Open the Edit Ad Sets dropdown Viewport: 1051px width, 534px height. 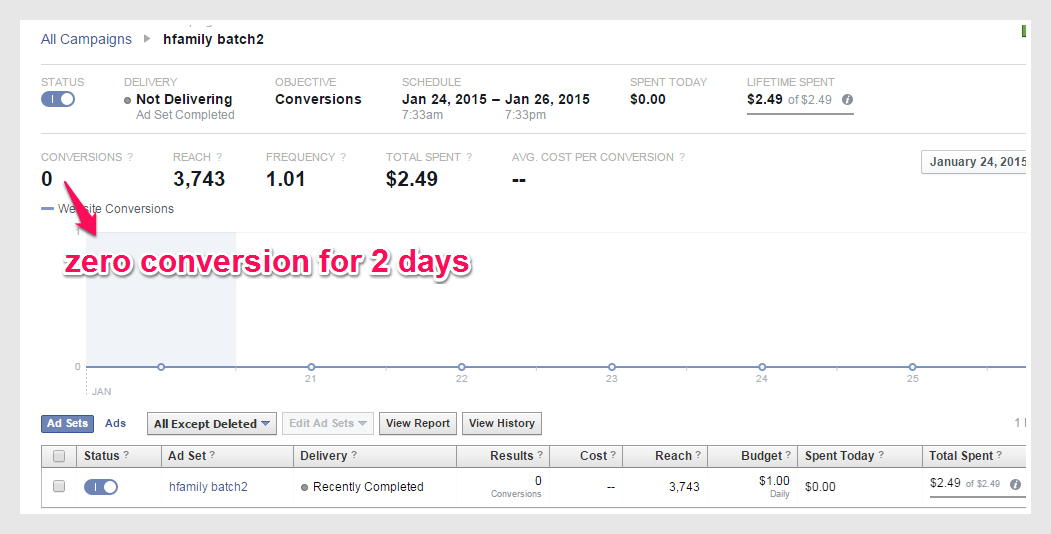[328, 424]
